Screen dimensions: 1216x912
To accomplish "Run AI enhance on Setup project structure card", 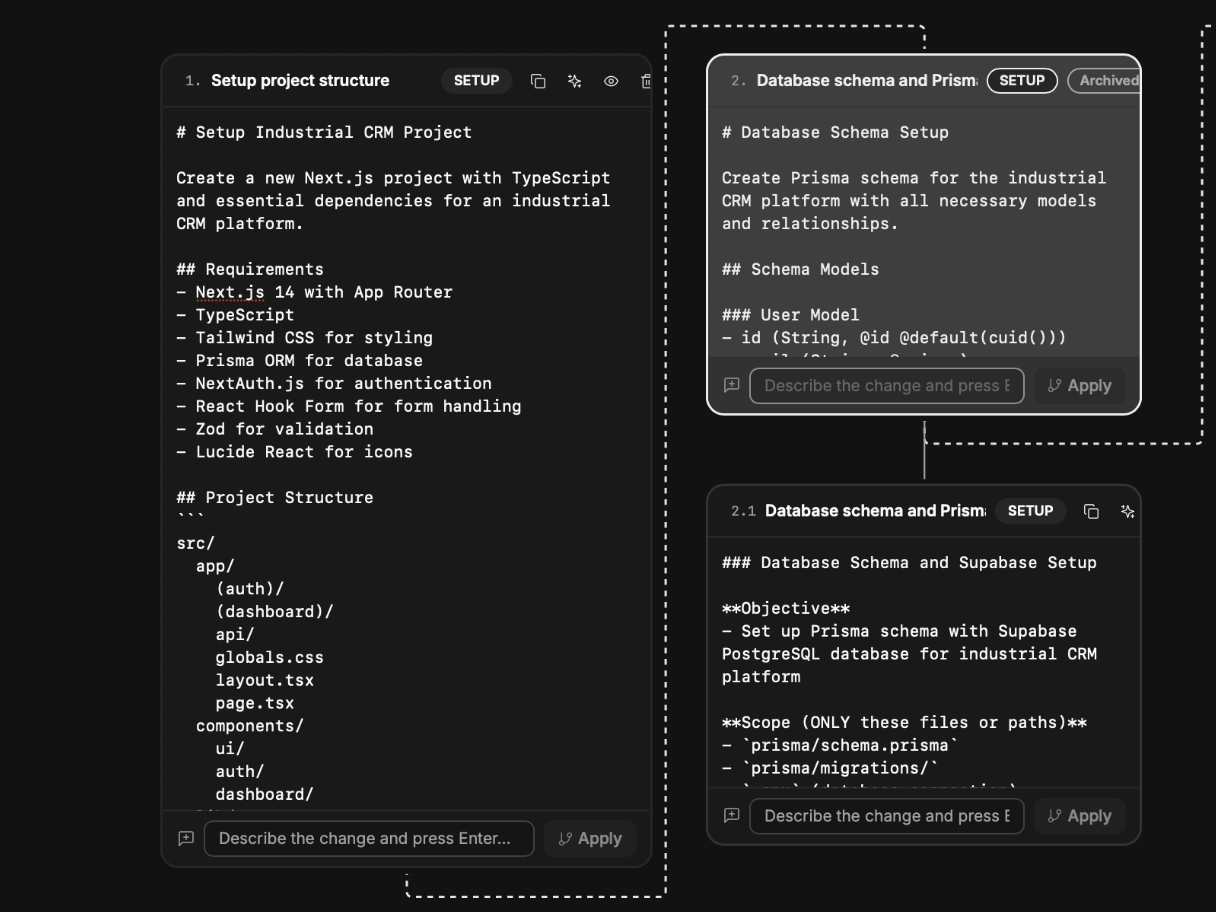I will pos(574,81).
